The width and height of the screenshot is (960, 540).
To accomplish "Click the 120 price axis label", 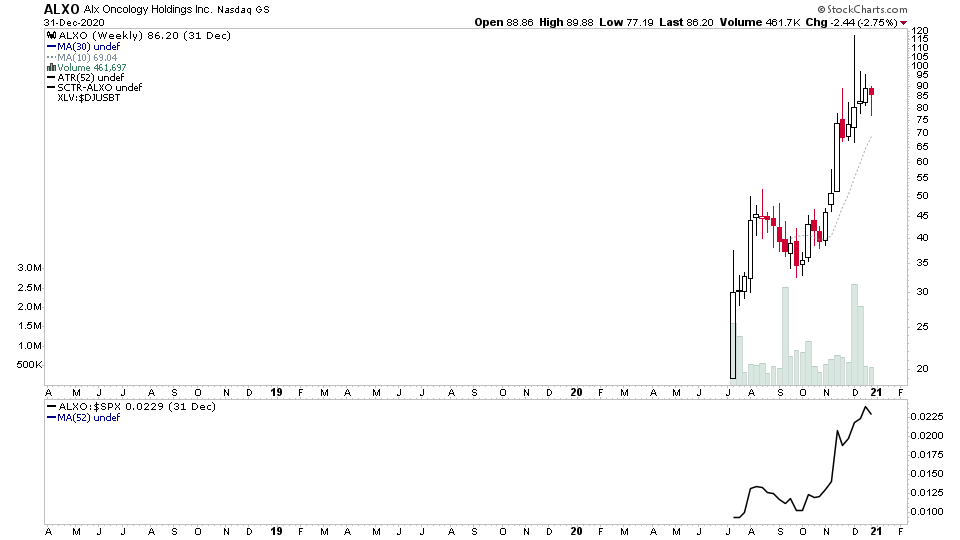I will point(920,31).
